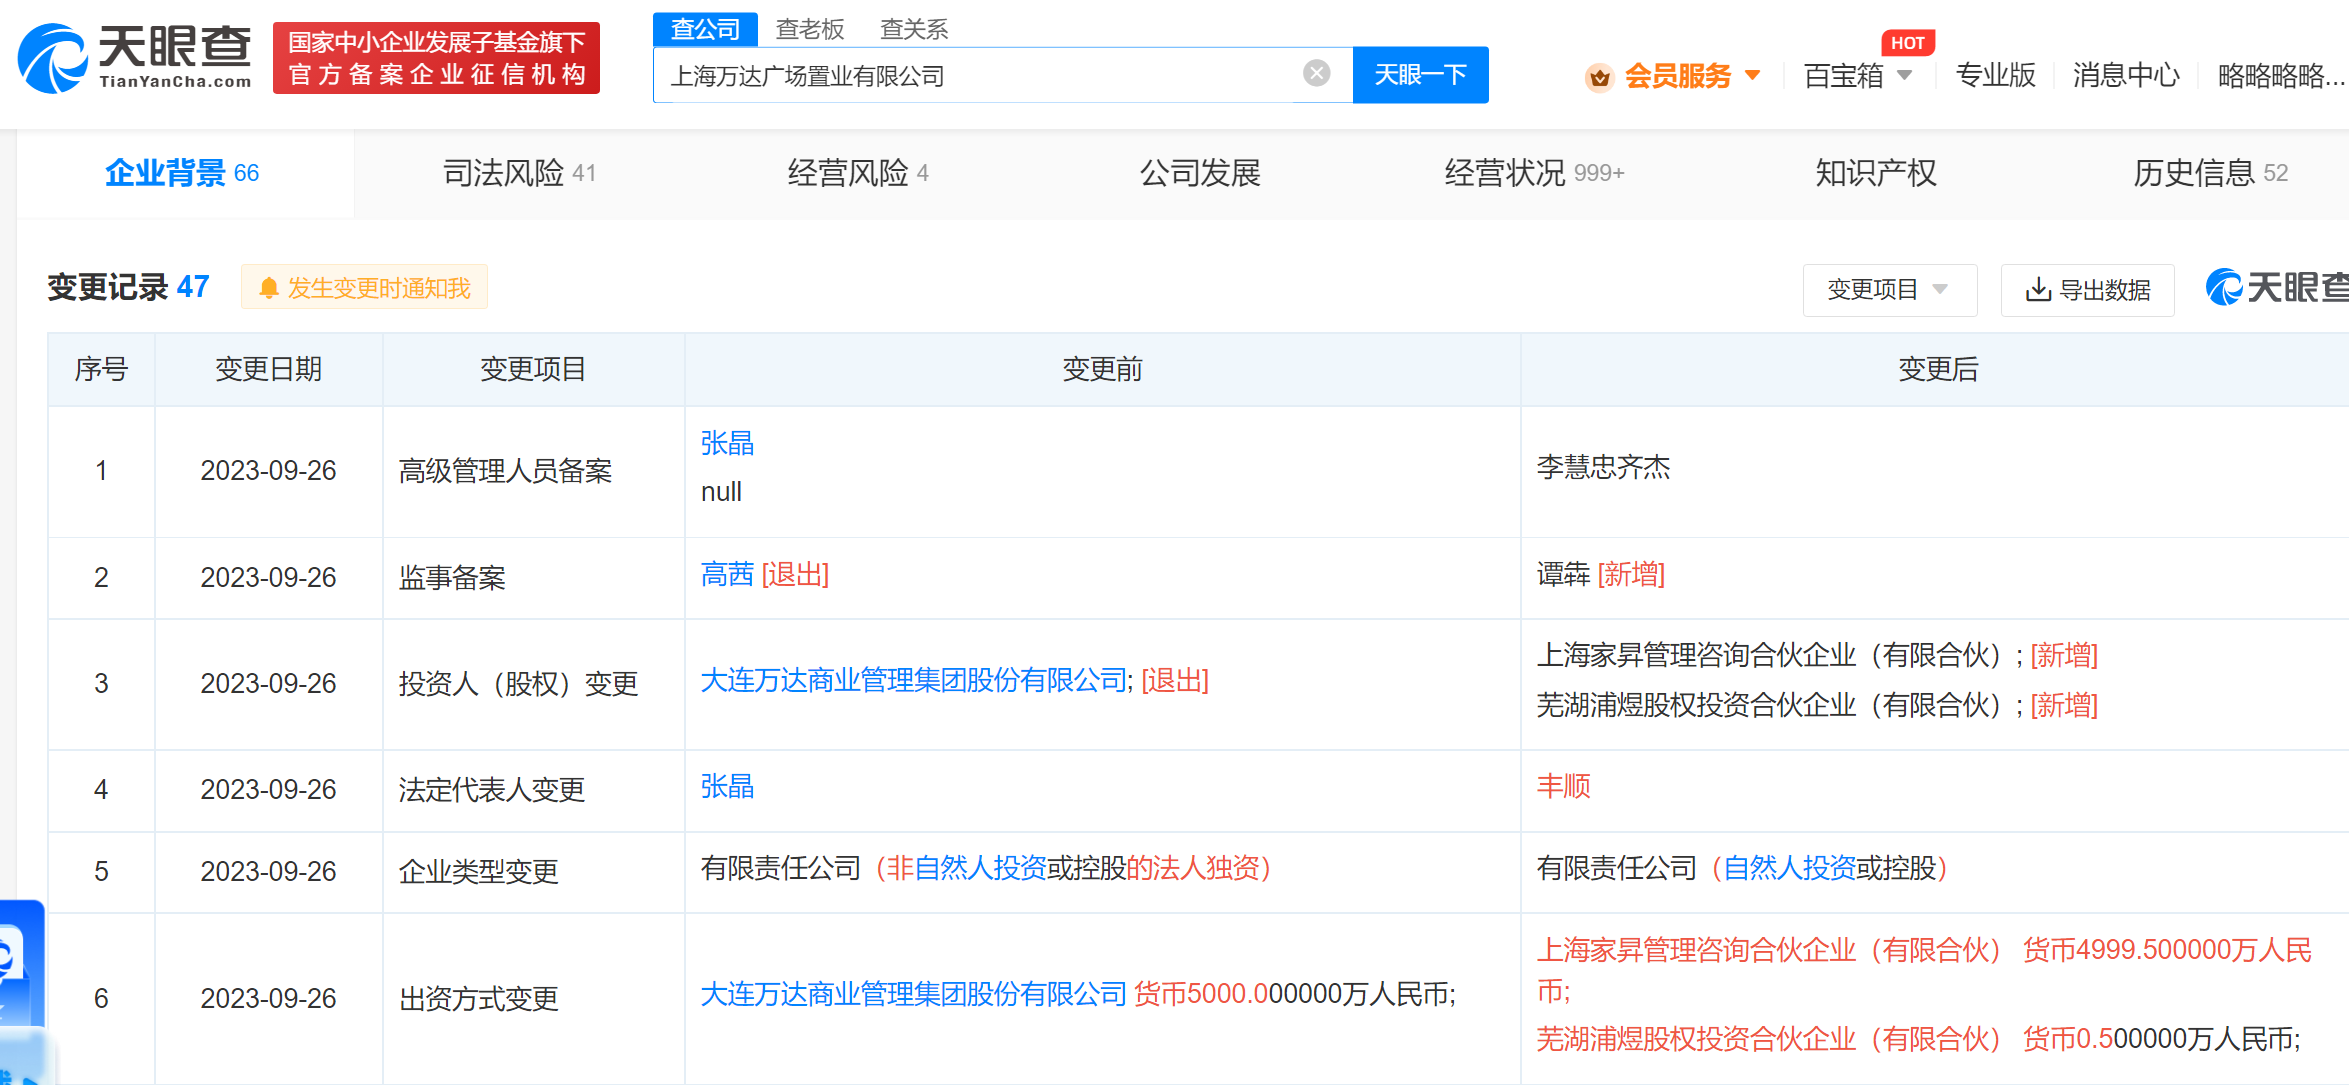Click the floating side widget icon
Viewport: 2349px width, 1085px height.
tap(22, 990)
